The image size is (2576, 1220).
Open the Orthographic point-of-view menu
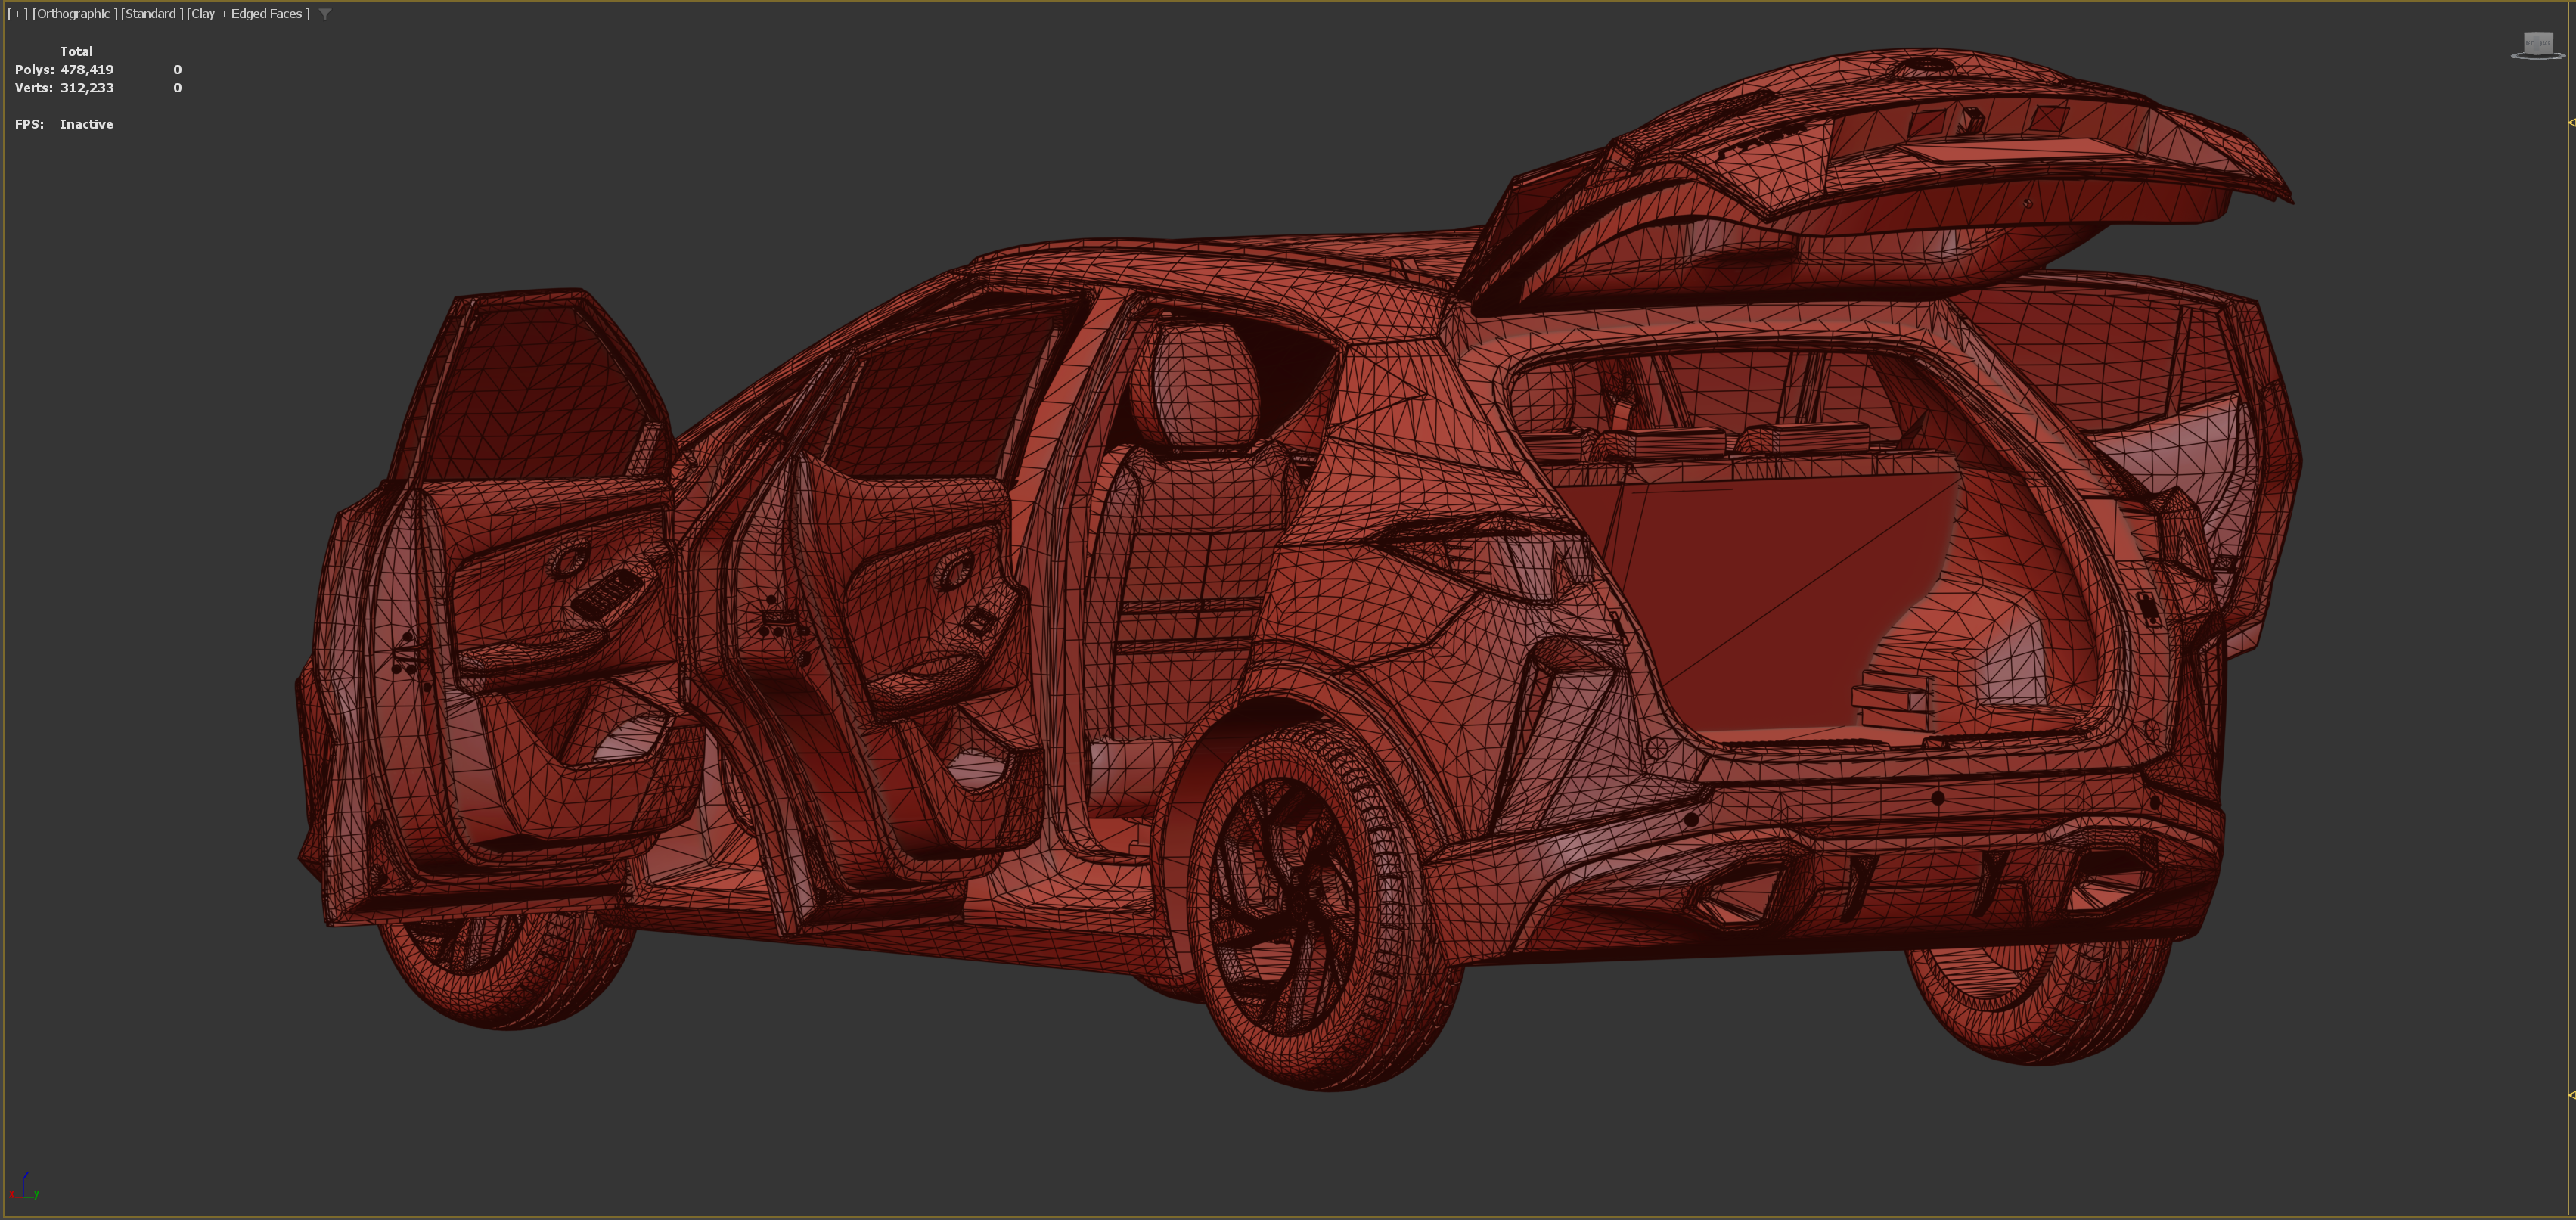click(x=74, y=14)
